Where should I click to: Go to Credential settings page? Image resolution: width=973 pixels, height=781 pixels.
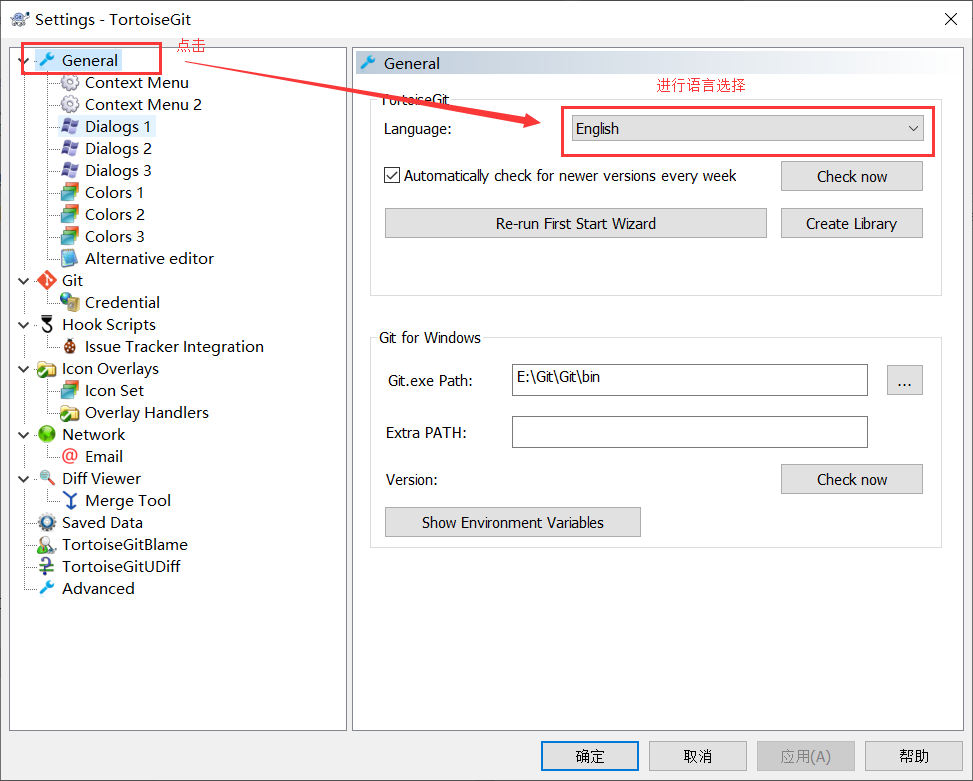(122, 302)
